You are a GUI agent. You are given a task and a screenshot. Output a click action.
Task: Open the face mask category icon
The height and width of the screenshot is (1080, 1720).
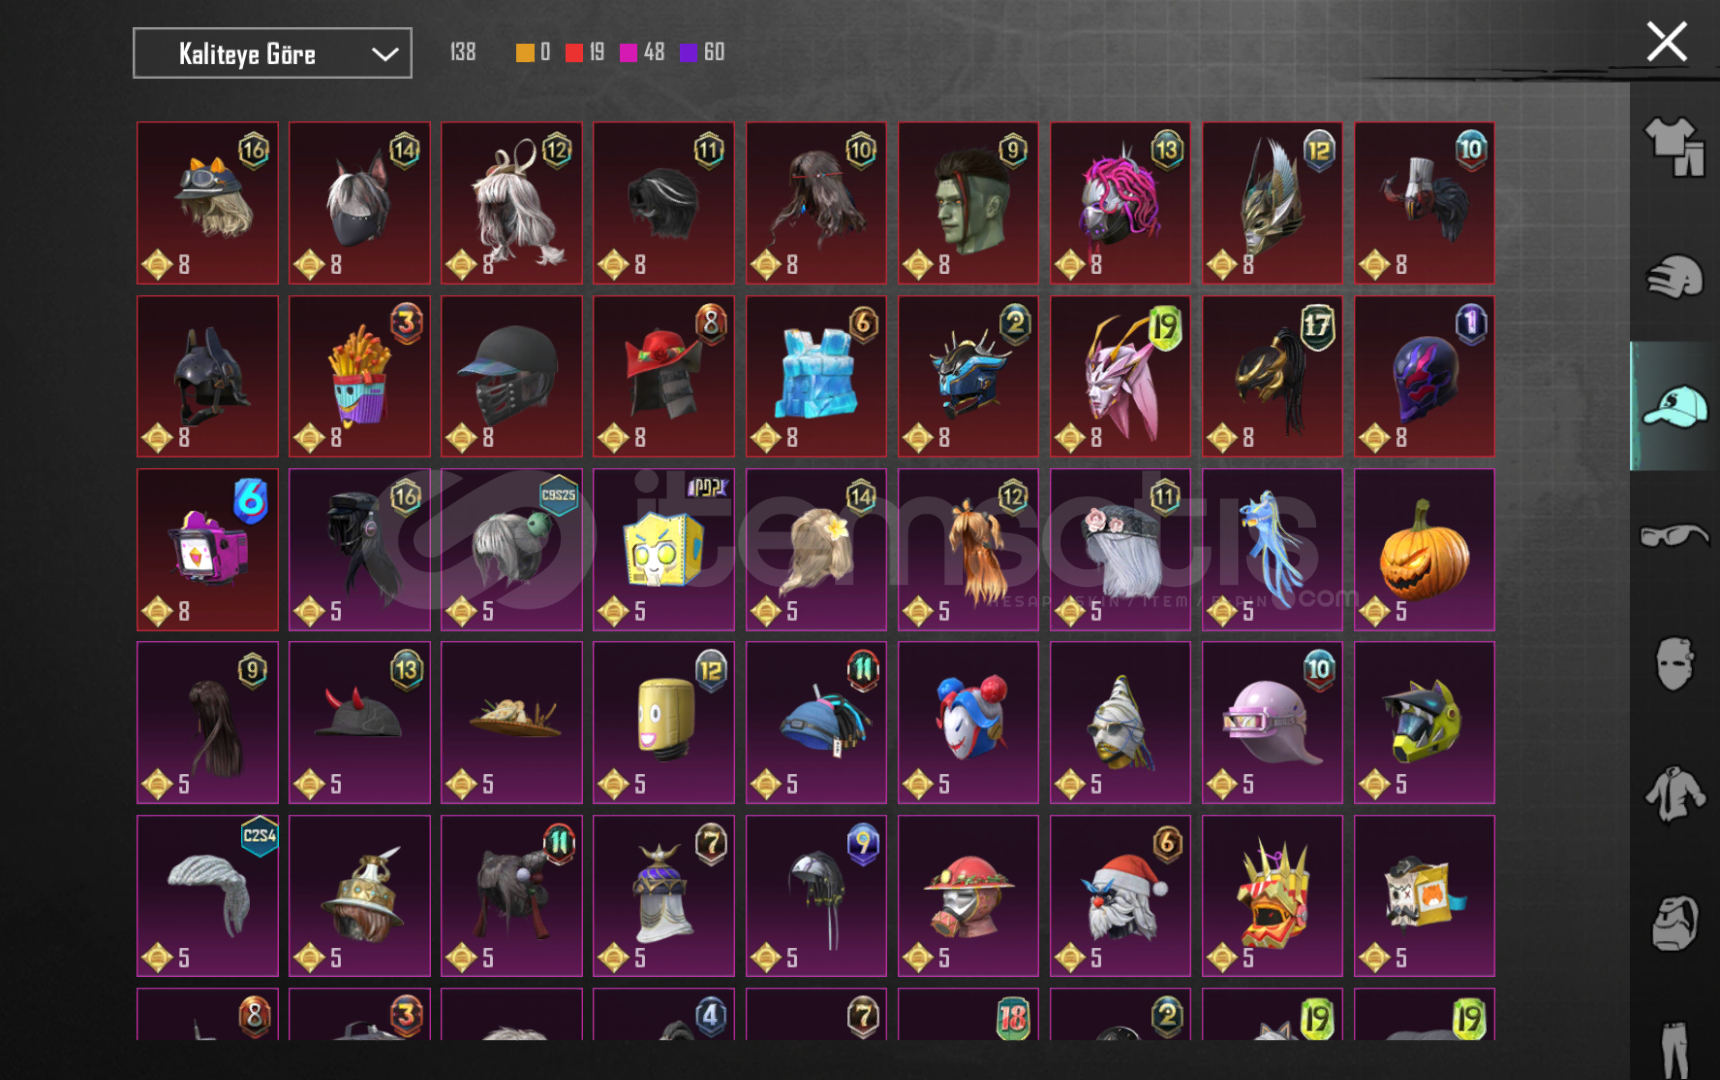1675,663
